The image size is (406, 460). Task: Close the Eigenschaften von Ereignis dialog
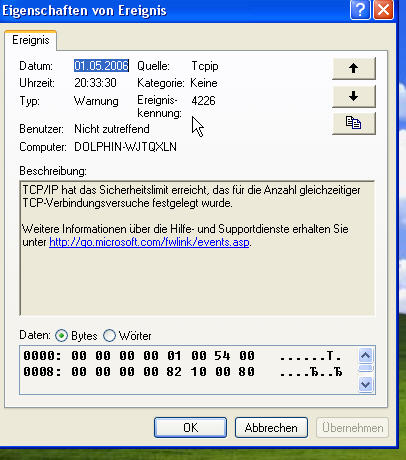(x=383, y=10)
